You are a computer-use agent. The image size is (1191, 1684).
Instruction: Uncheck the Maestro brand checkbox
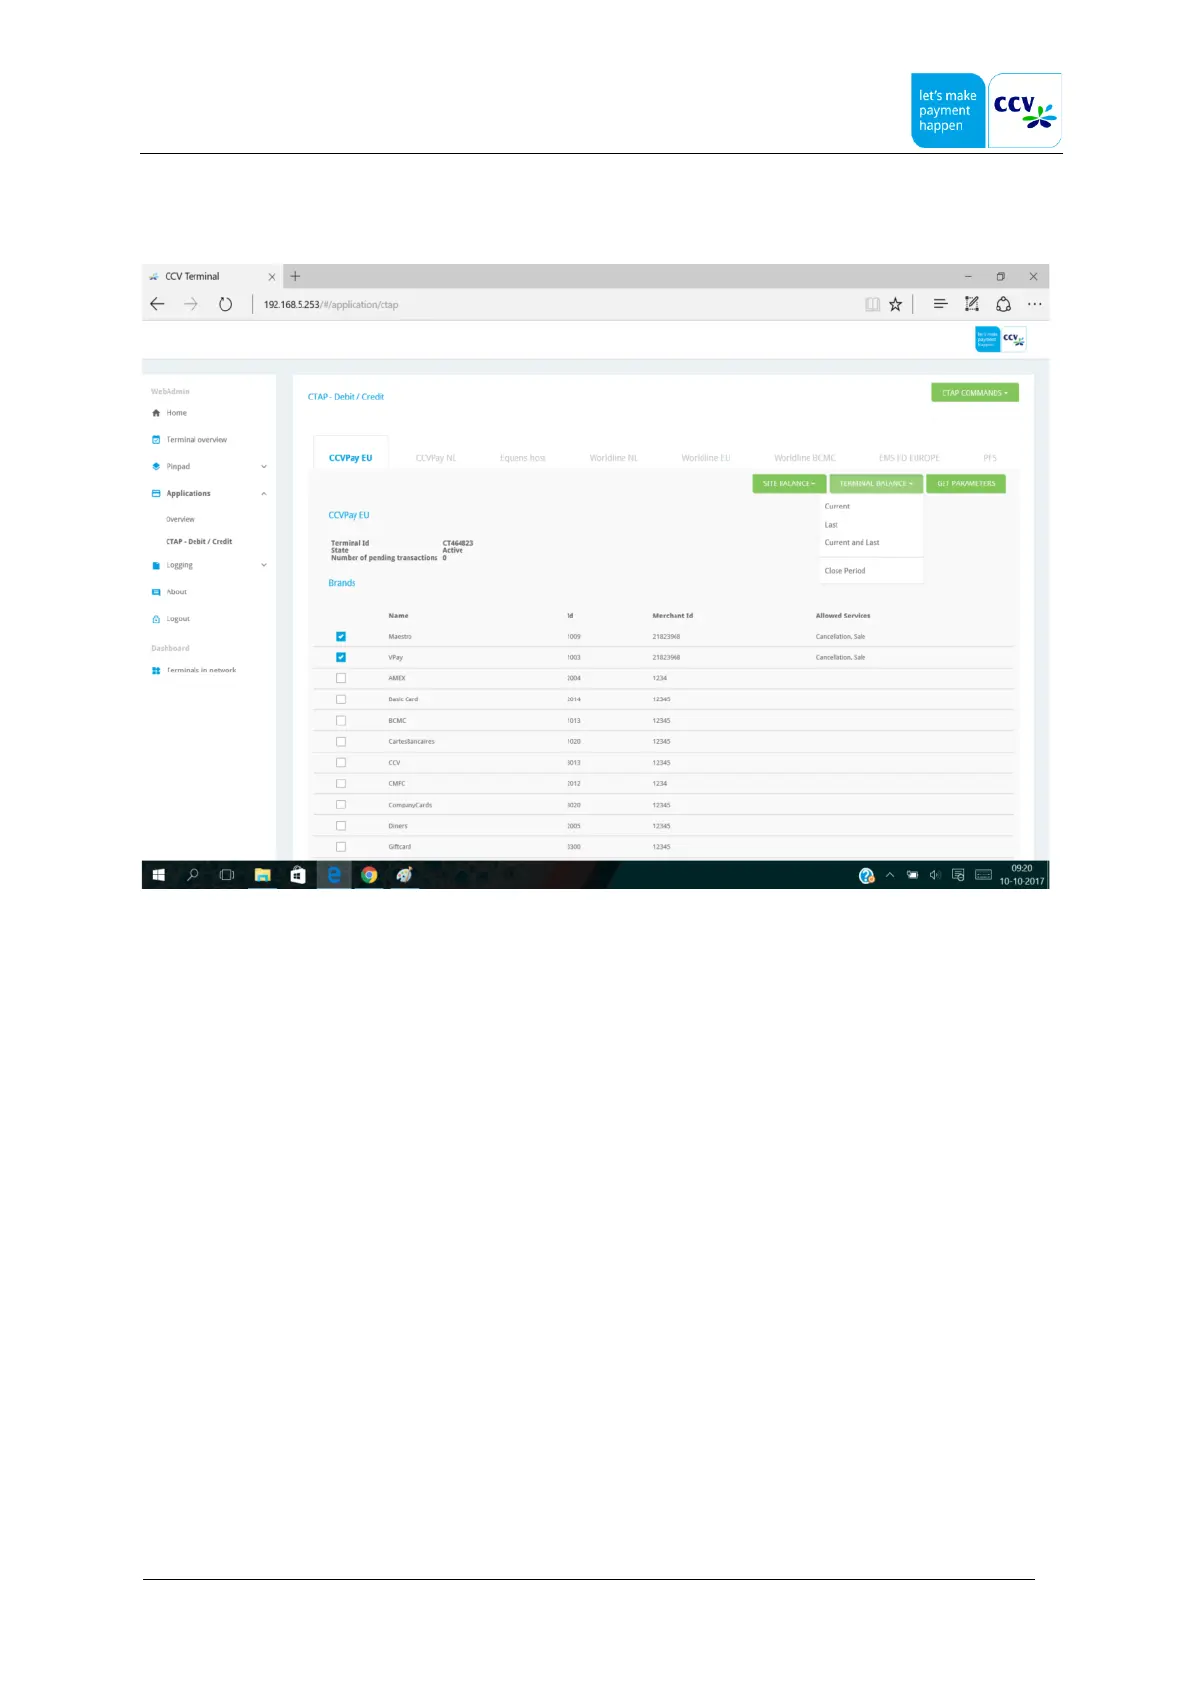tap(341, 637)
